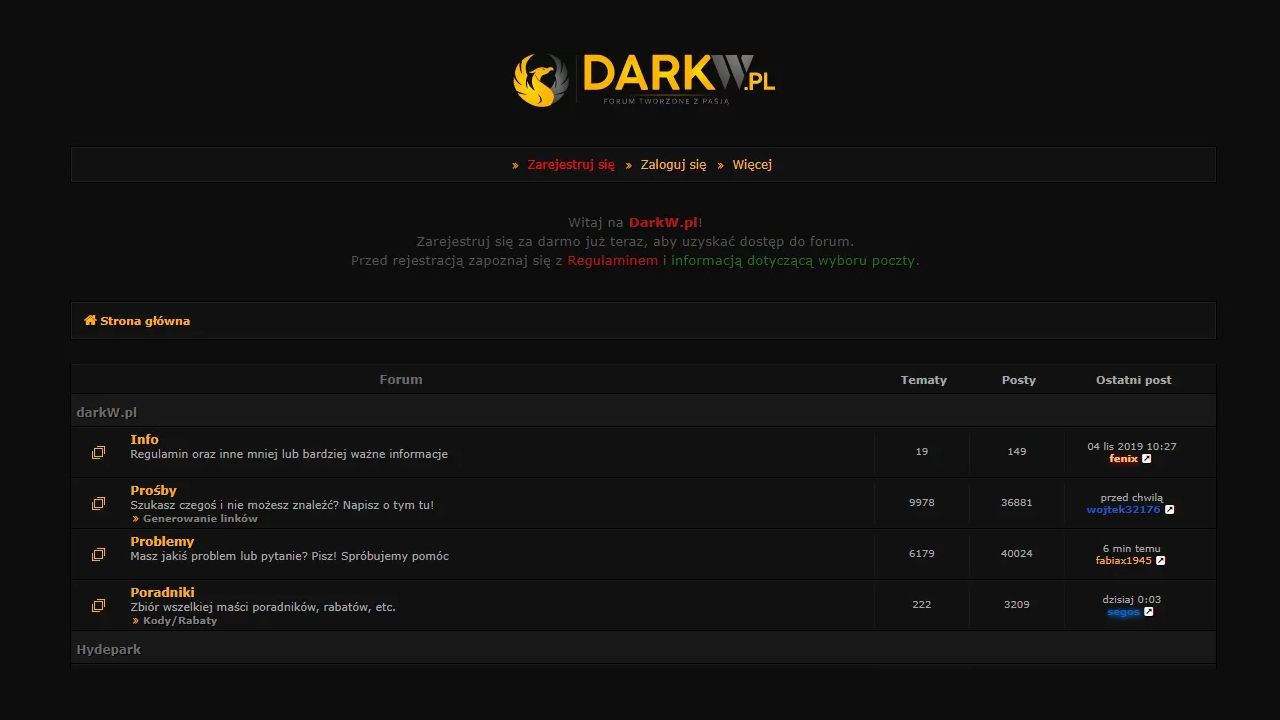Click post count 36881 for Prośby
Viewport: 1280px width, 720px height.
click(x=1017, y=503)
